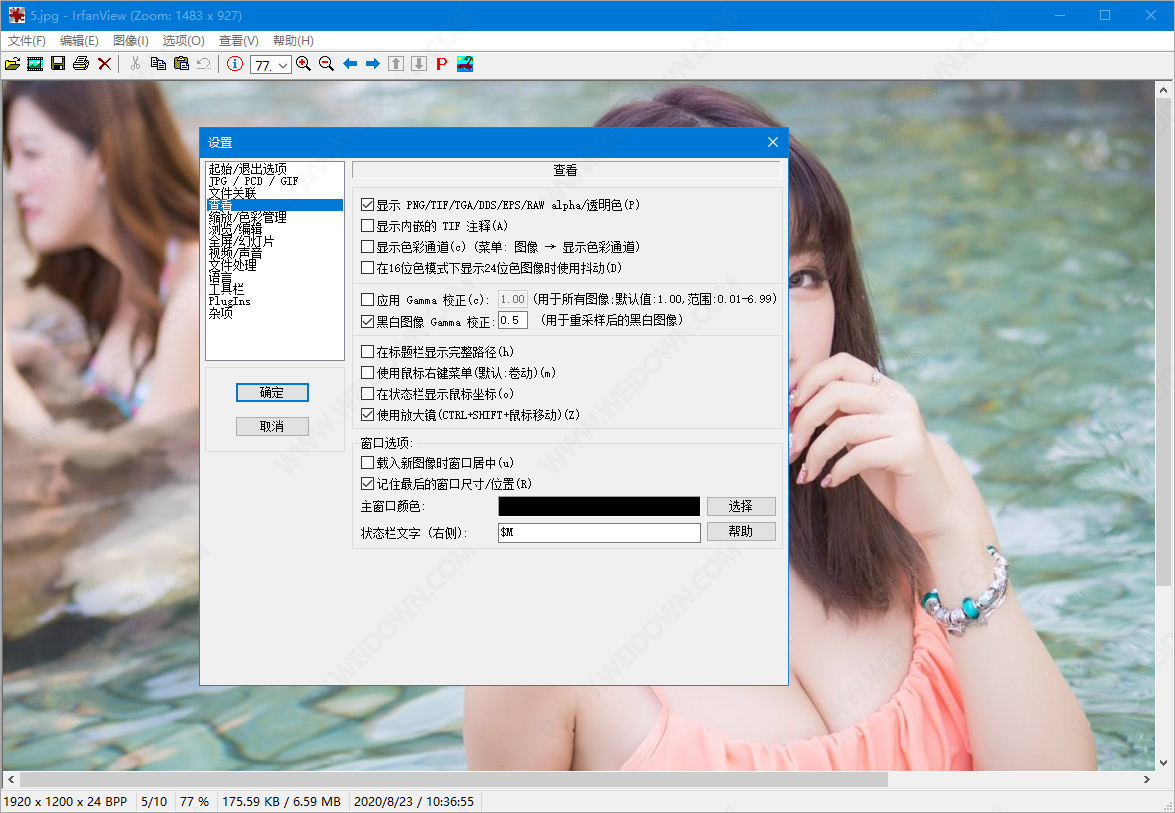Go to next image with right arrow
The image size is (1175, 813).
[x=373, y=64]
